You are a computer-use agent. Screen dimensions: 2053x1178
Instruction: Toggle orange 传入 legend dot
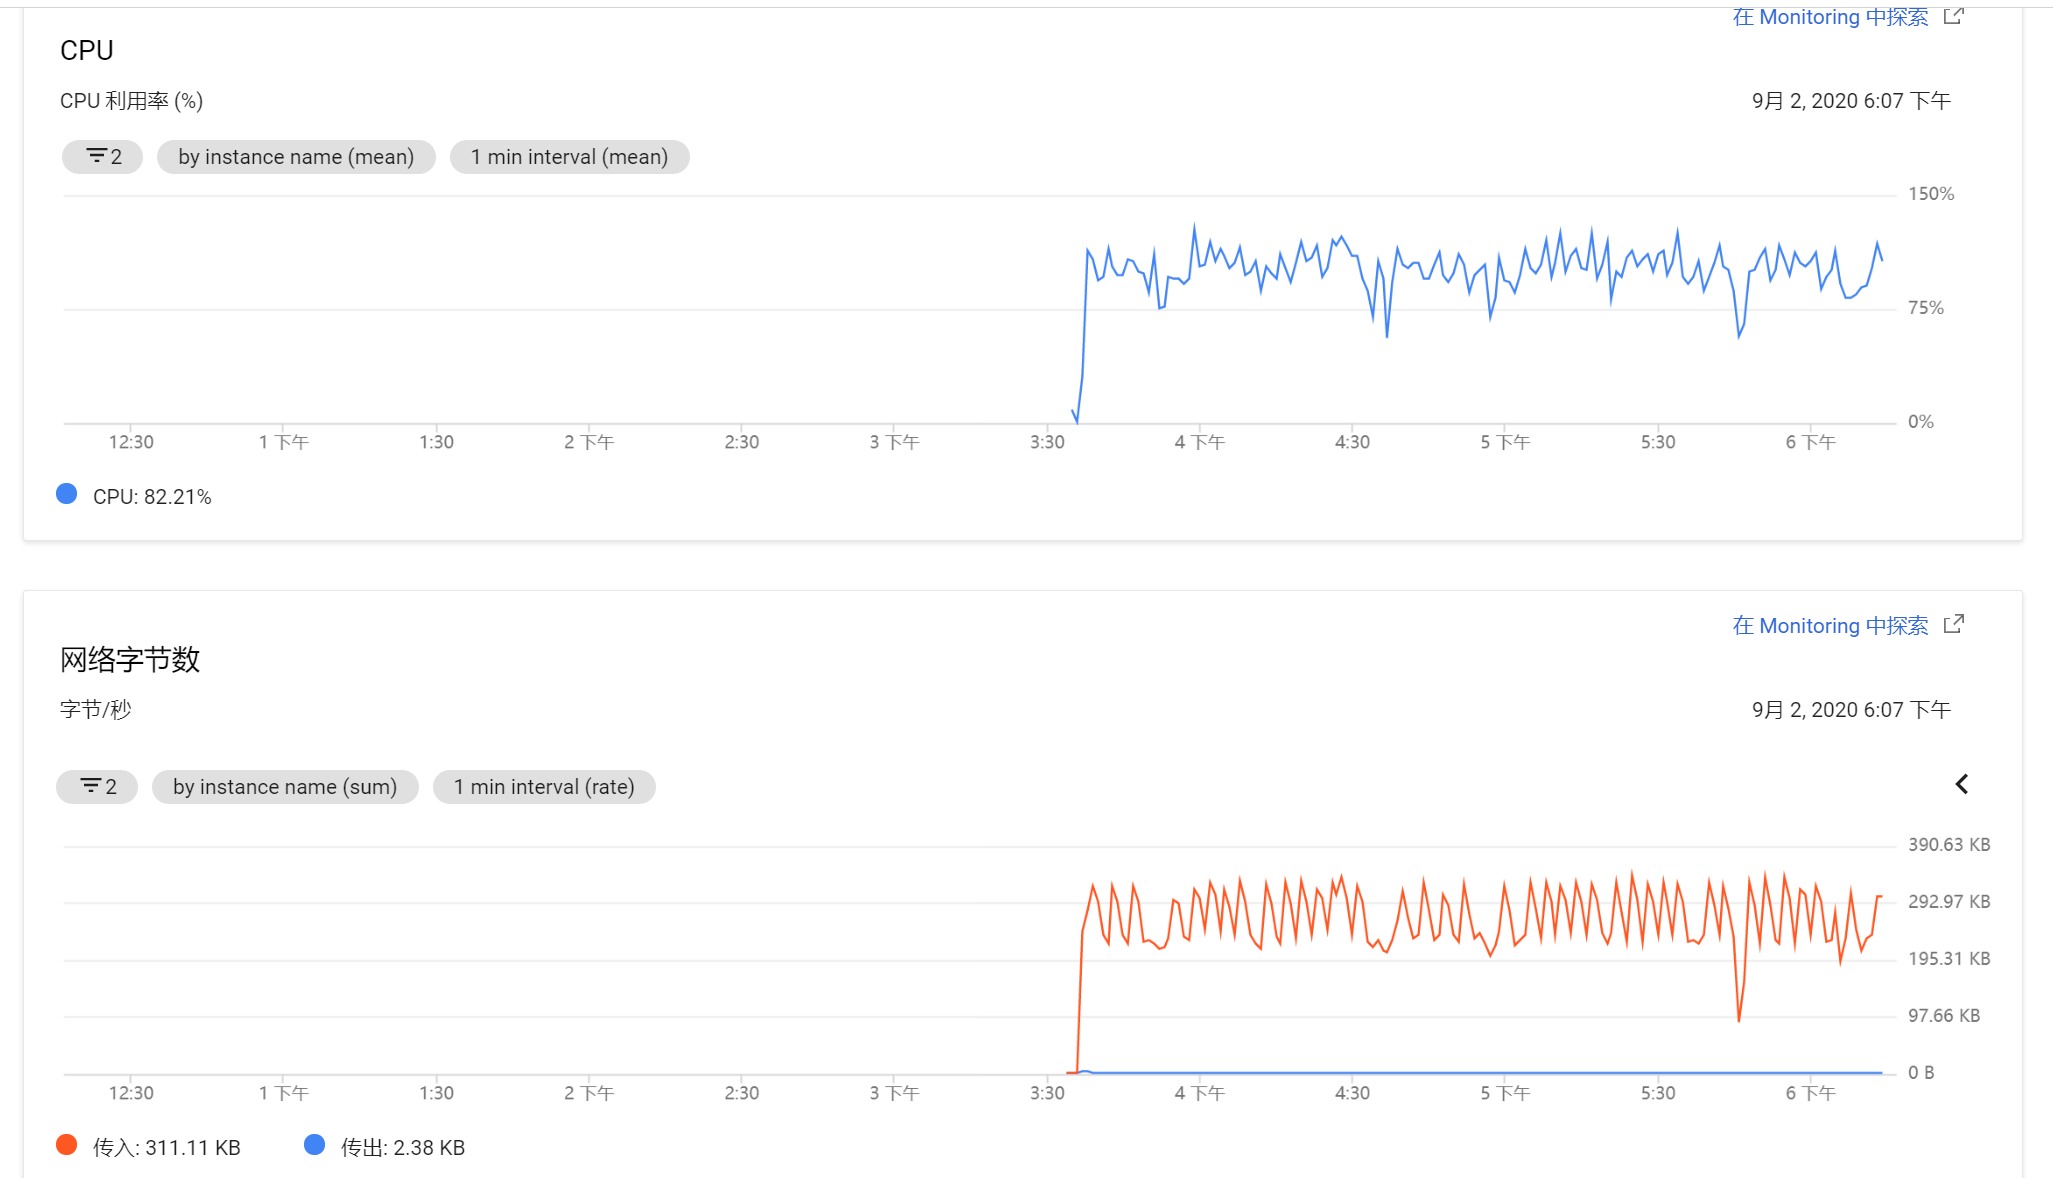(x=67, y=1145)
